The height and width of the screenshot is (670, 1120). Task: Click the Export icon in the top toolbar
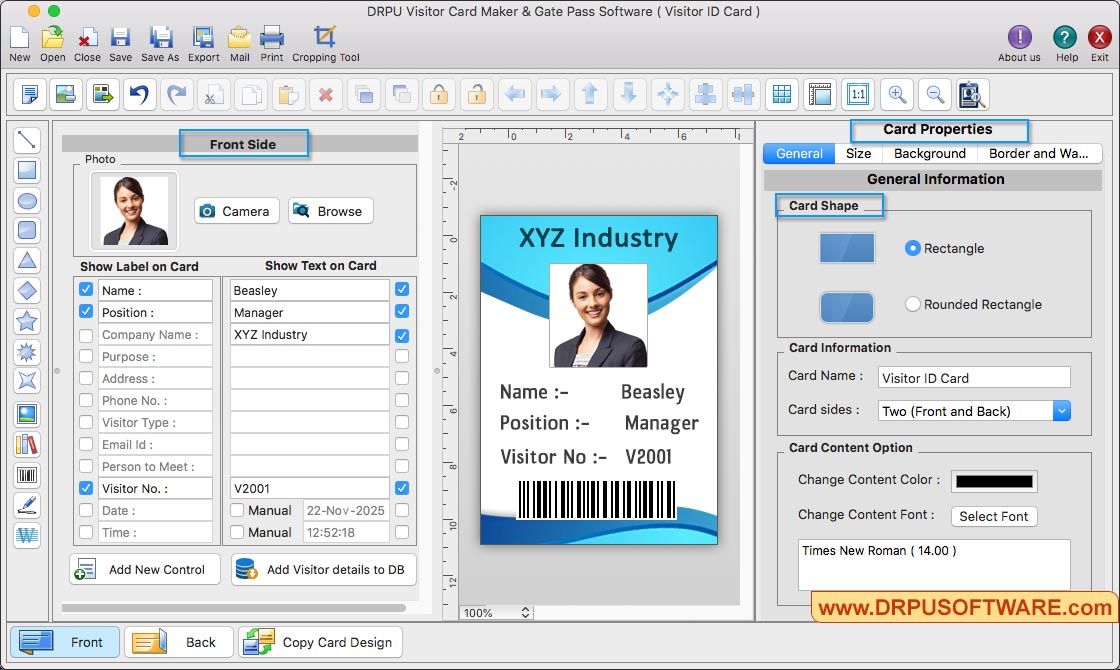point(203,40)
